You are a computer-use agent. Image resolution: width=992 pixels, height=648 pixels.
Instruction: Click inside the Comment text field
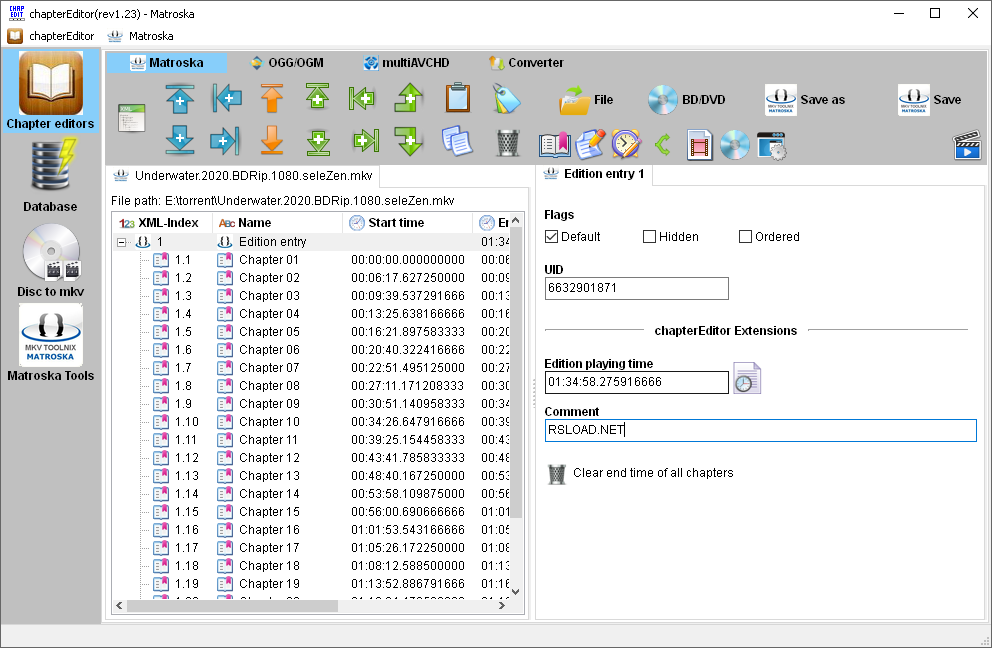760,431
